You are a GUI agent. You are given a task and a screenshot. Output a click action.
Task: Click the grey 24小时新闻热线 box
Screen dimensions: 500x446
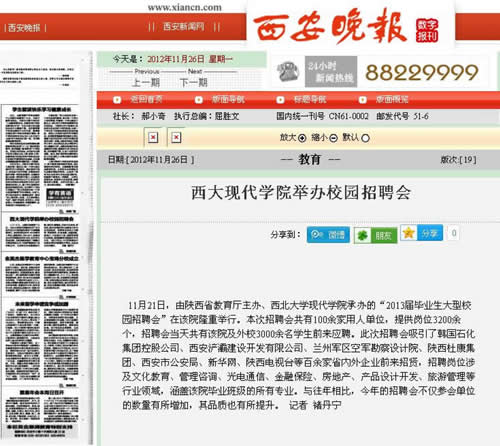(x=331, y=72)
